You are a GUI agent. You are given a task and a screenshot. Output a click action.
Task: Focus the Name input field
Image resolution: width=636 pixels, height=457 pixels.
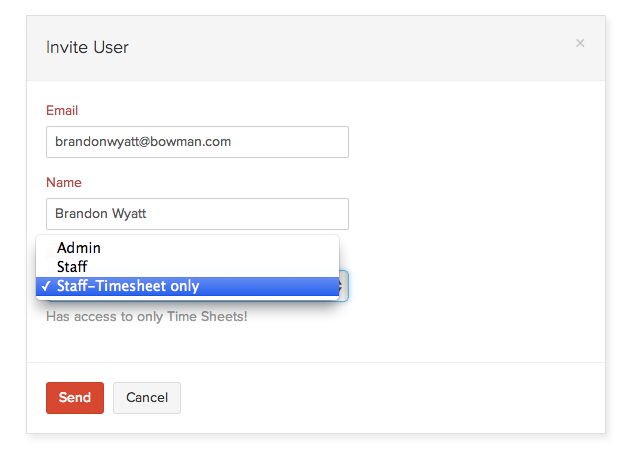click(x=197, y=214)
